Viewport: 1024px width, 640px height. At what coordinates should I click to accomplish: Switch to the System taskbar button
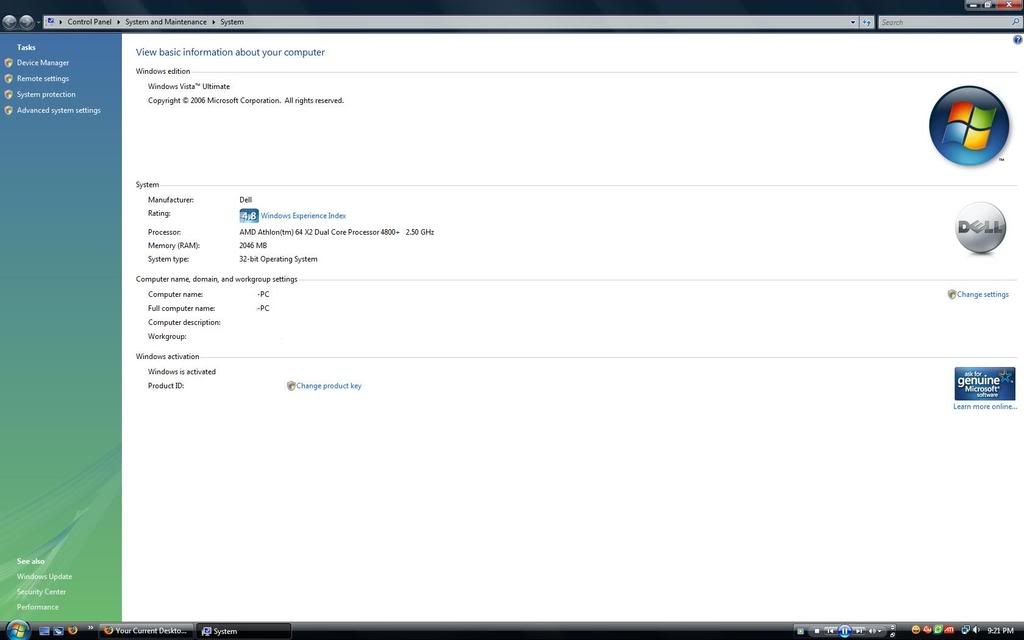tap(244, 631)
